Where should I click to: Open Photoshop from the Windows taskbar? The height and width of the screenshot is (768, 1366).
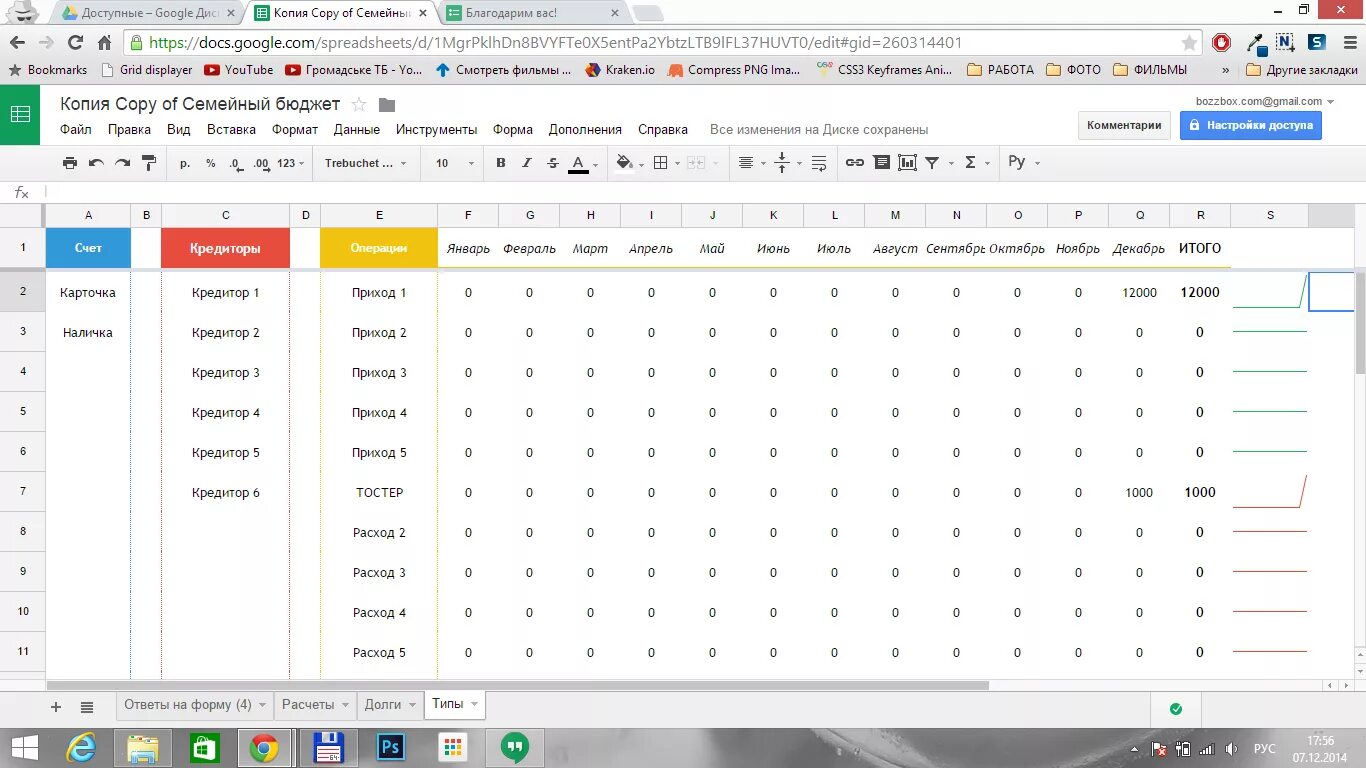coord(389,748)
